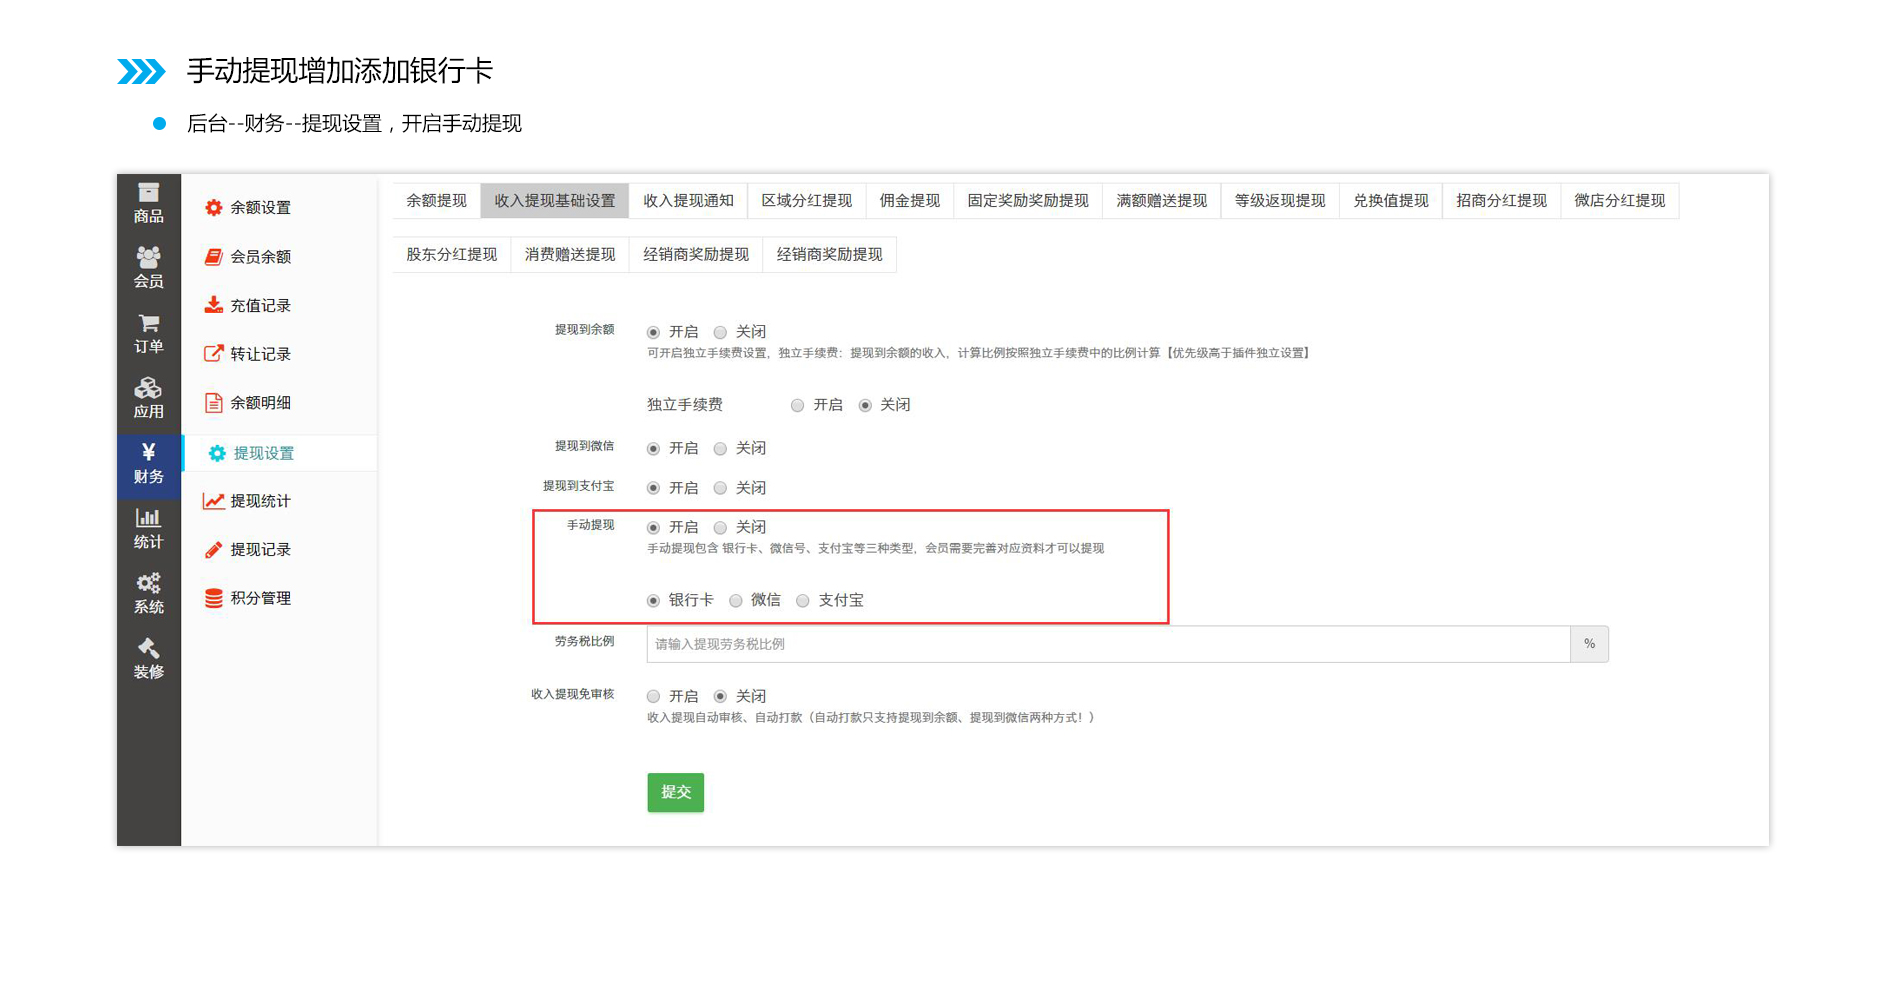Screen dimensions: 1887x989
Task: Switch to 佣金提现 tab
Action: click(x=910, y=201)
